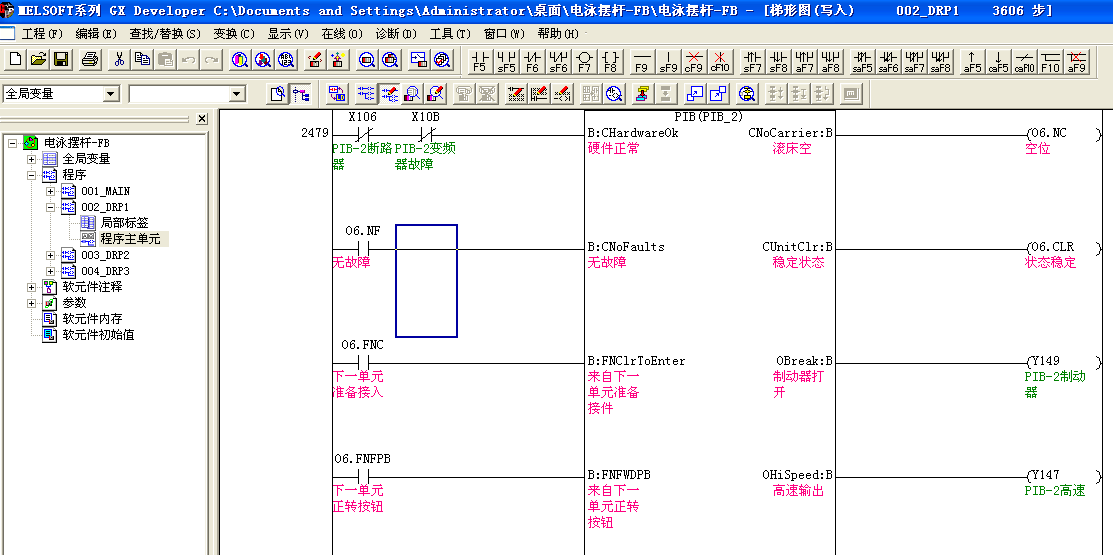Click the Cut scissors icon
This screenshot has height=555, width=1113.
(119, 60)
